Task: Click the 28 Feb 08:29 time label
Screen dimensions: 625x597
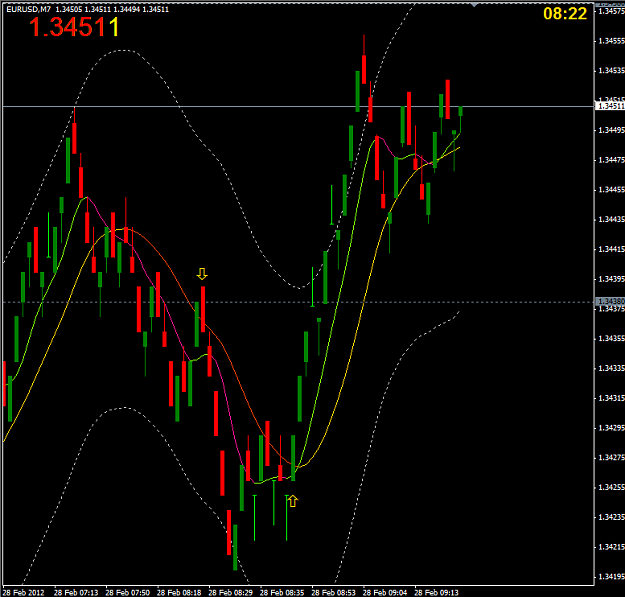Action: (x=230, y=592)
